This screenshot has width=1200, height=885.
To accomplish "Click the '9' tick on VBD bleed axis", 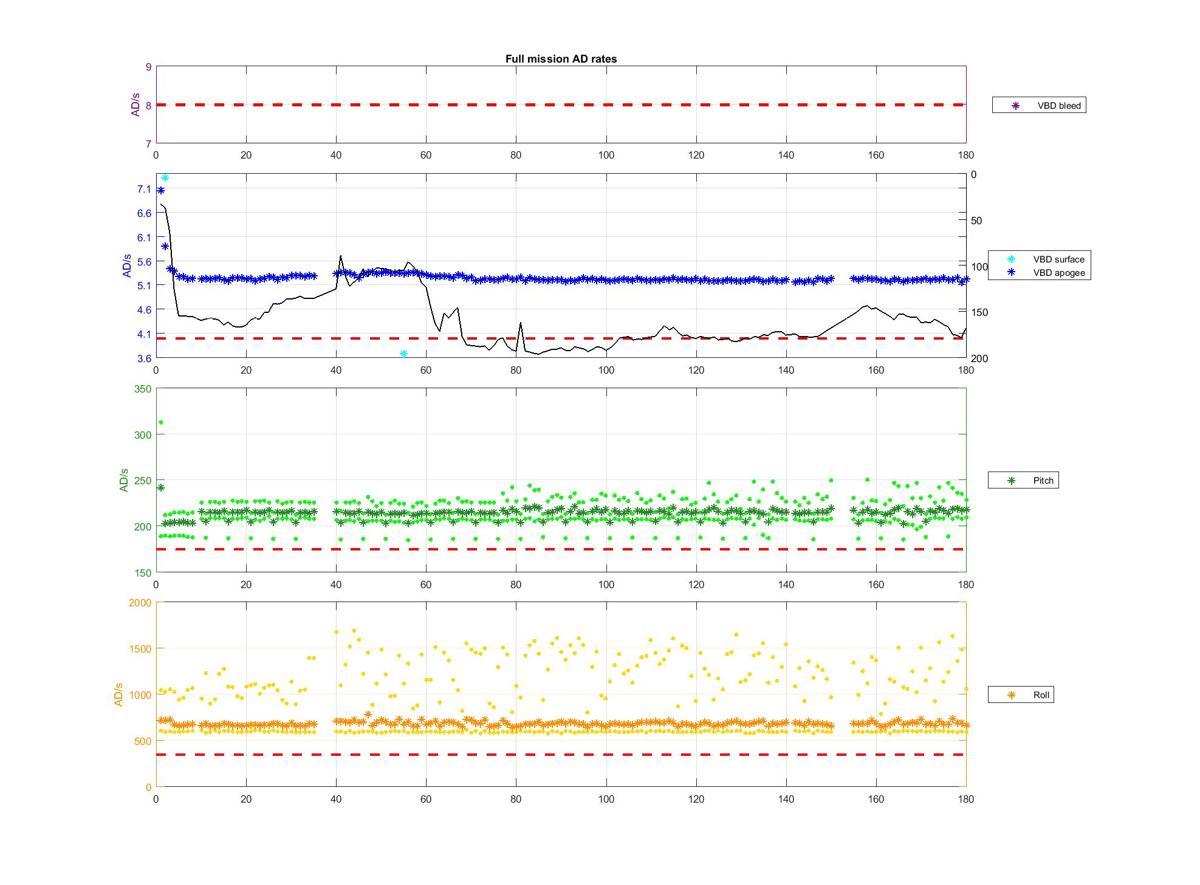I will 148,67.
